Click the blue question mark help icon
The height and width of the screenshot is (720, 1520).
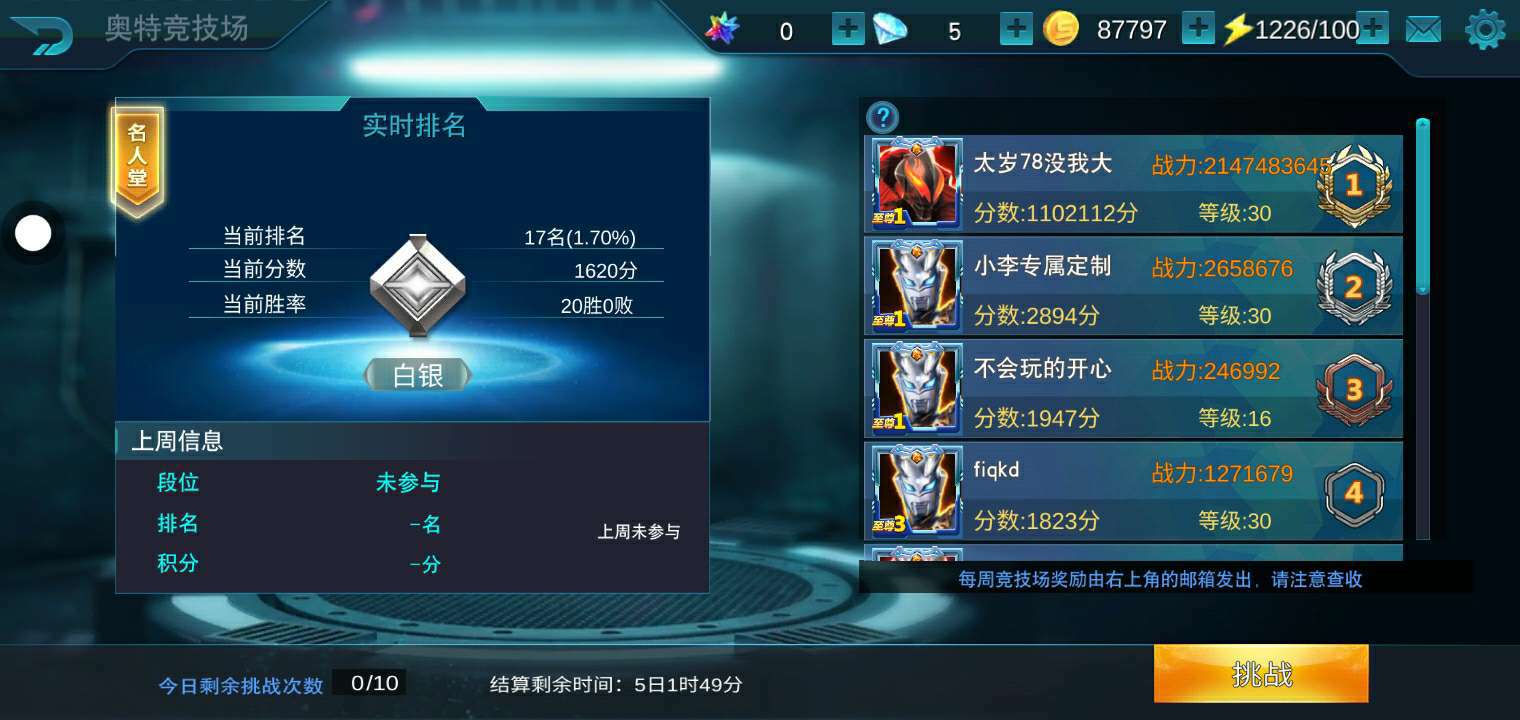pyautogui.click(x=882, y=118)
